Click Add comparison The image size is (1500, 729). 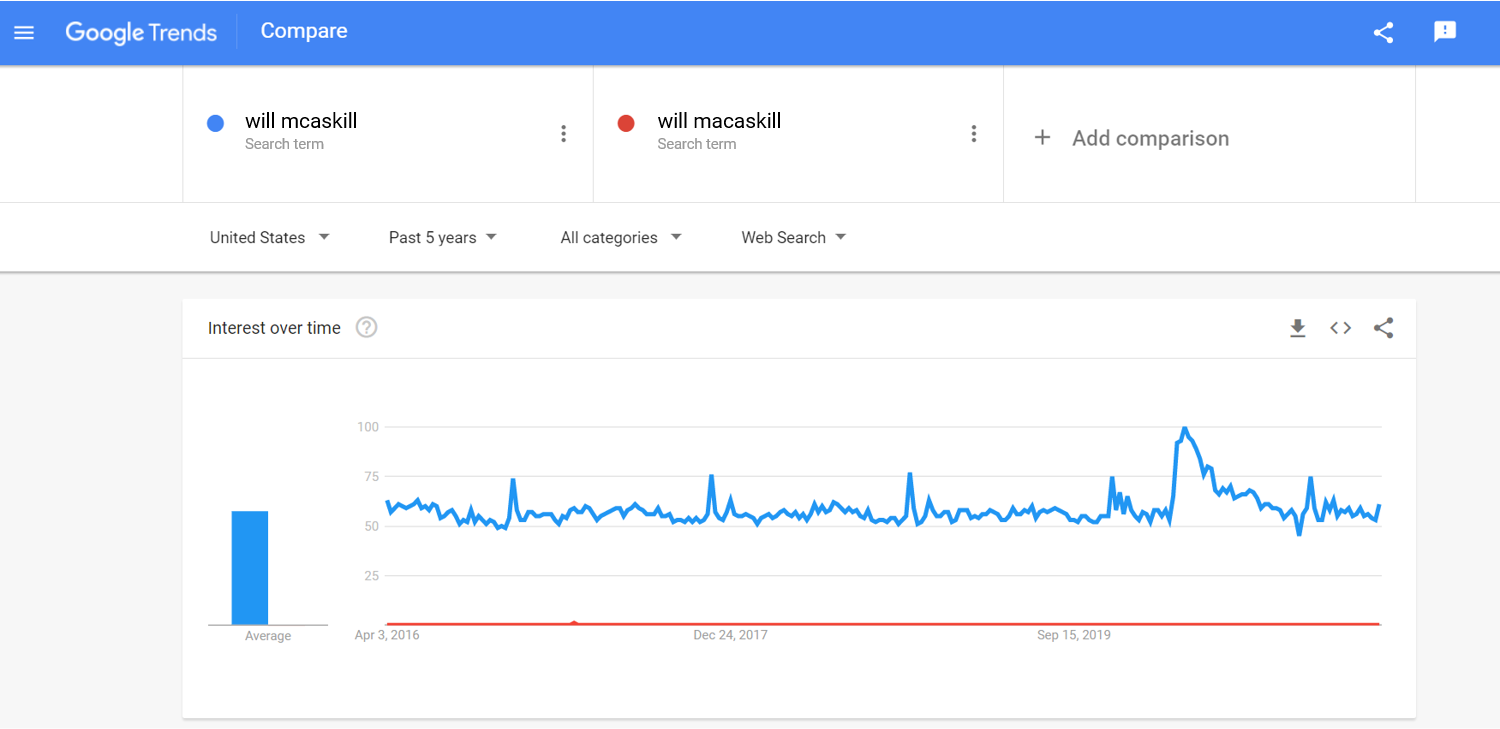(1131, 138)
